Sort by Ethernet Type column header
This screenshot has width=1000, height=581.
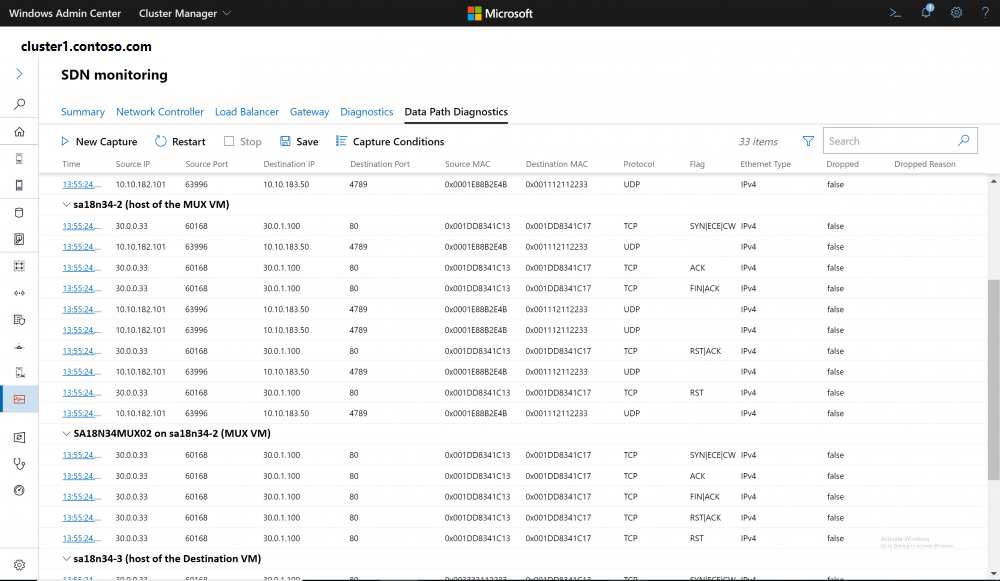point(765,164)
